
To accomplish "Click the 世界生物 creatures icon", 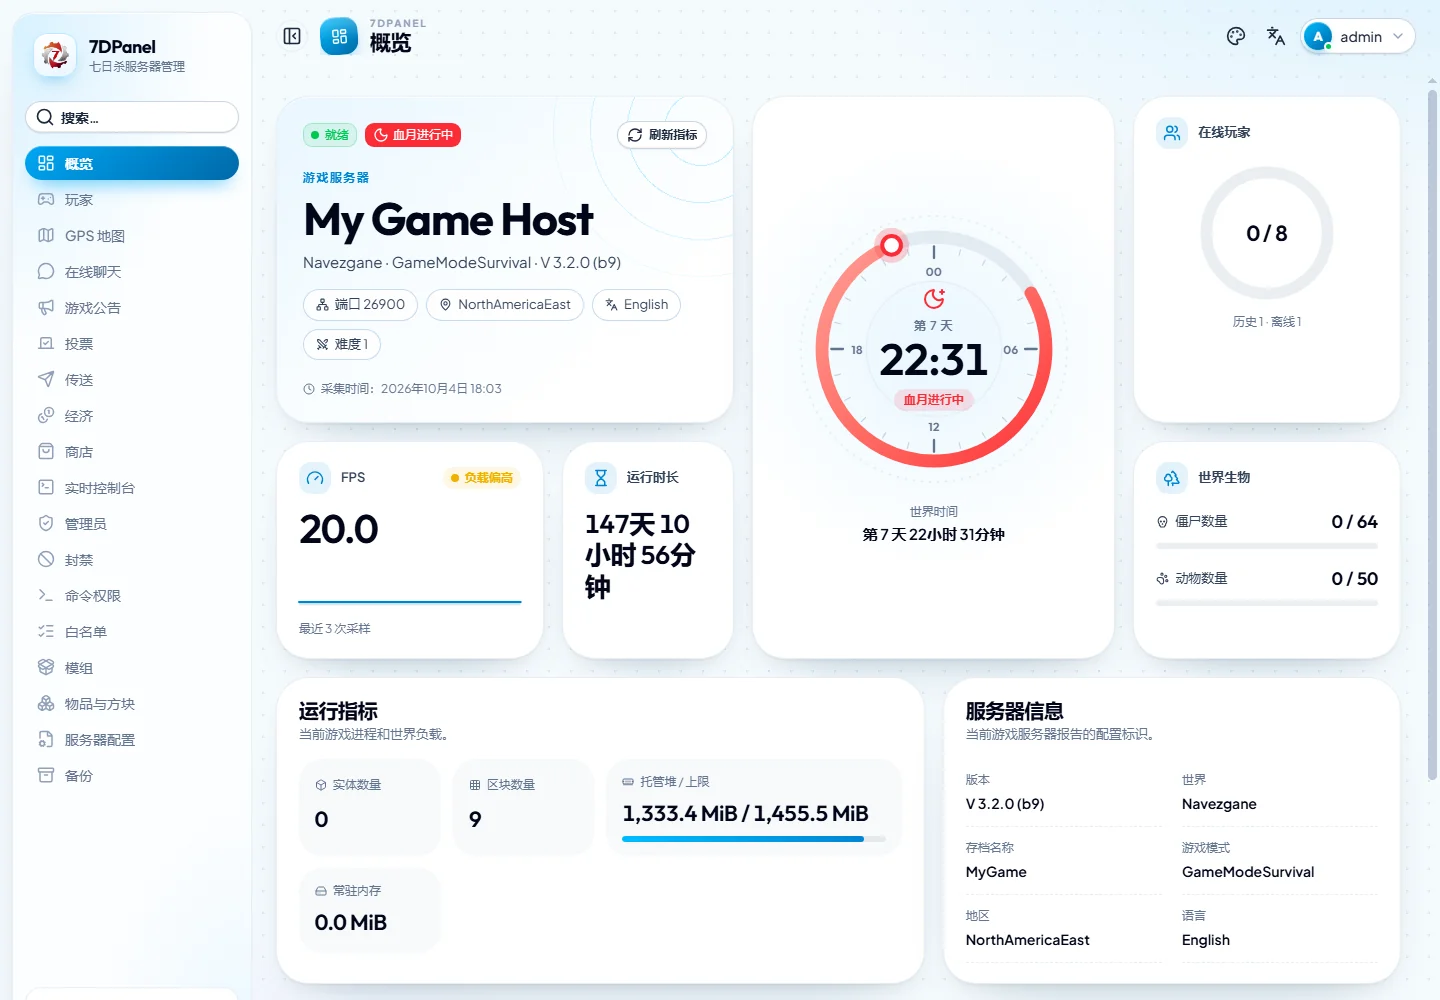I will (1171, 478).
